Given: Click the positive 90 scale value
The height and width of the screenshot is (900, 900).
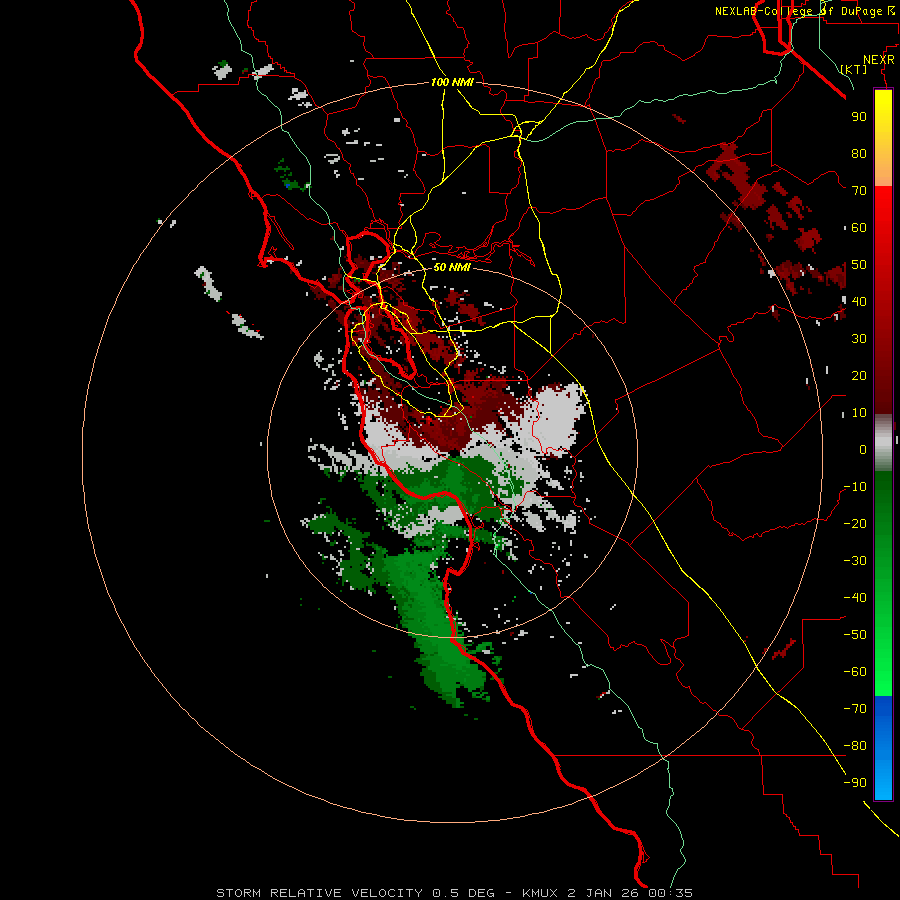Looking at the screenshot, I should point(859,117).
